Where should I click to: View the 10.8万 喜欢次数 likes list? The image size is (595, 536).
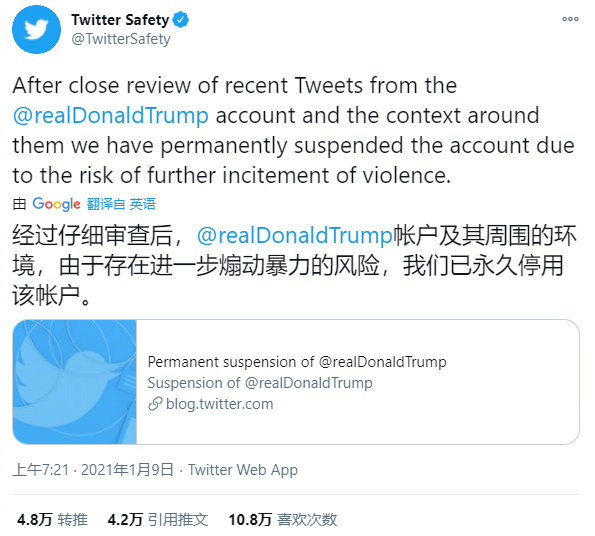click(283, 520)
